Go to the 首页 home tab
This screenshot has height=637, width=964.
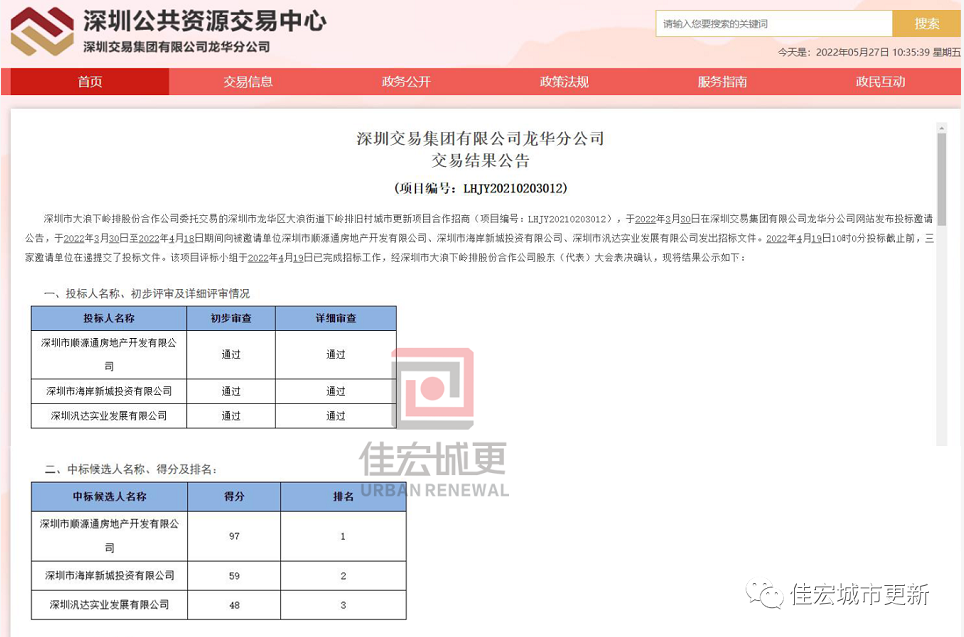click(90, 82)
